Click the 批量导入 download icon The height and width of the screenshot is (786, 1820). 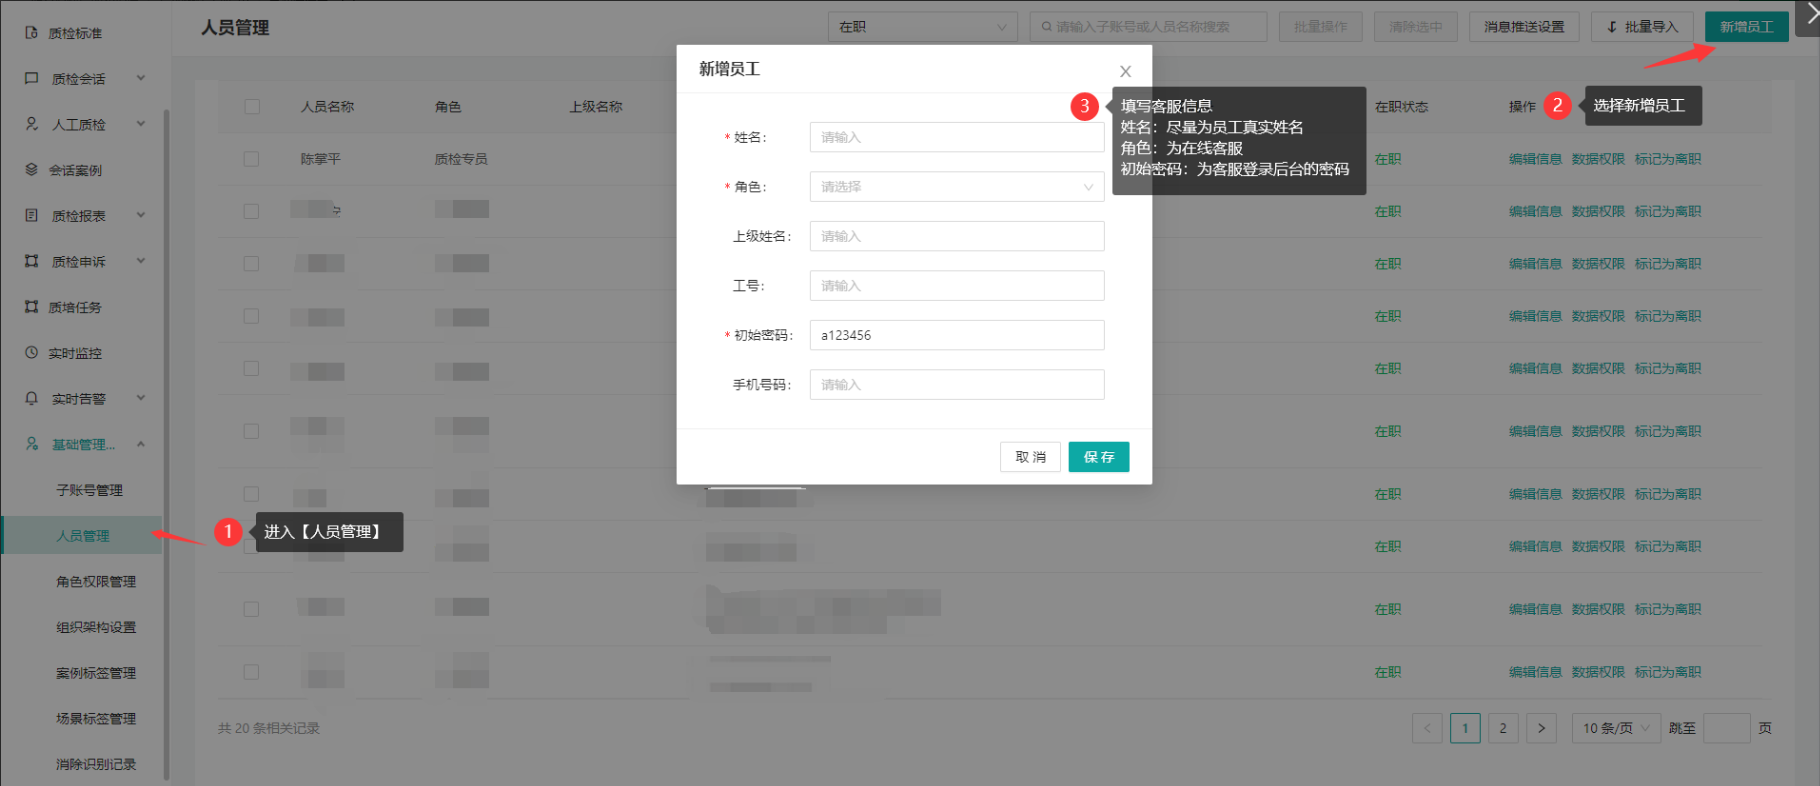click(x=1612, y=27)
